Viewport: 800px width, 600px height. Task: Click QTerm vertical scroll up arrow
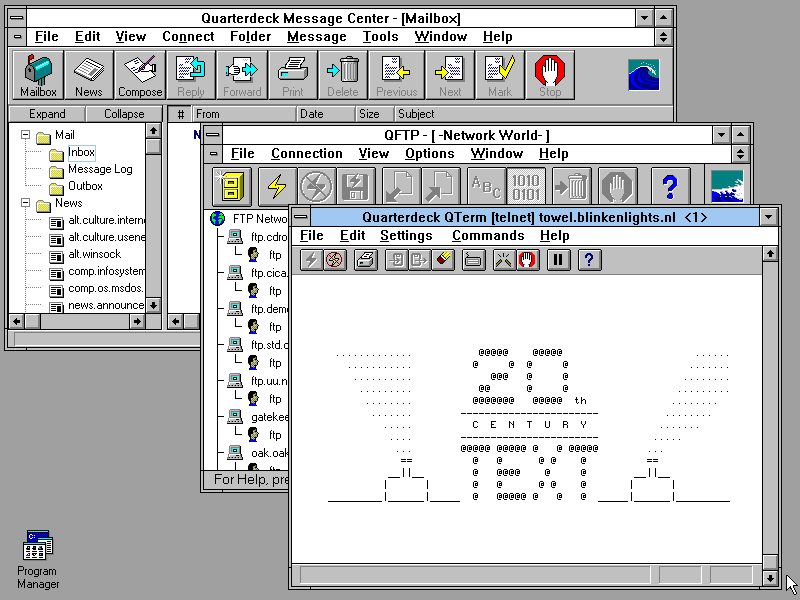tap(770, 254)
